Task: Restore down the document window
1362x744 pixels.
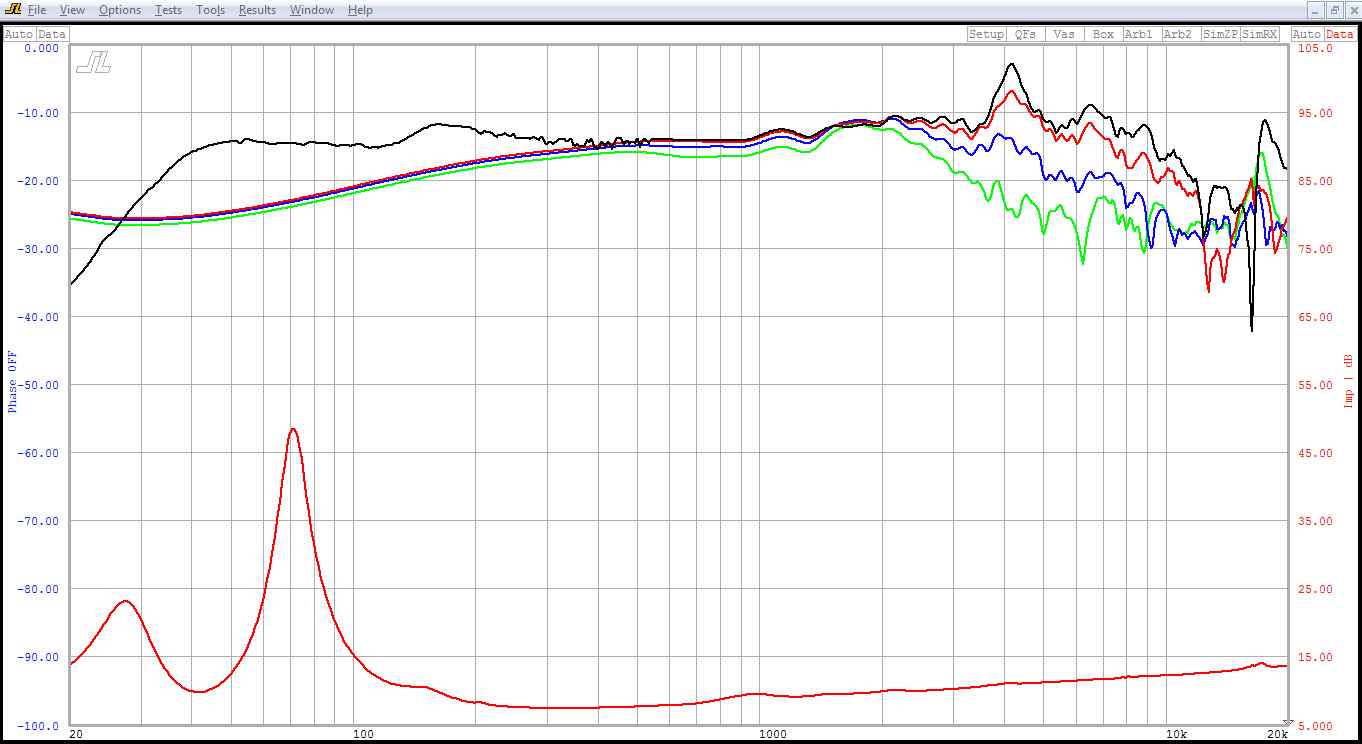Action: tap(1334, 10)
